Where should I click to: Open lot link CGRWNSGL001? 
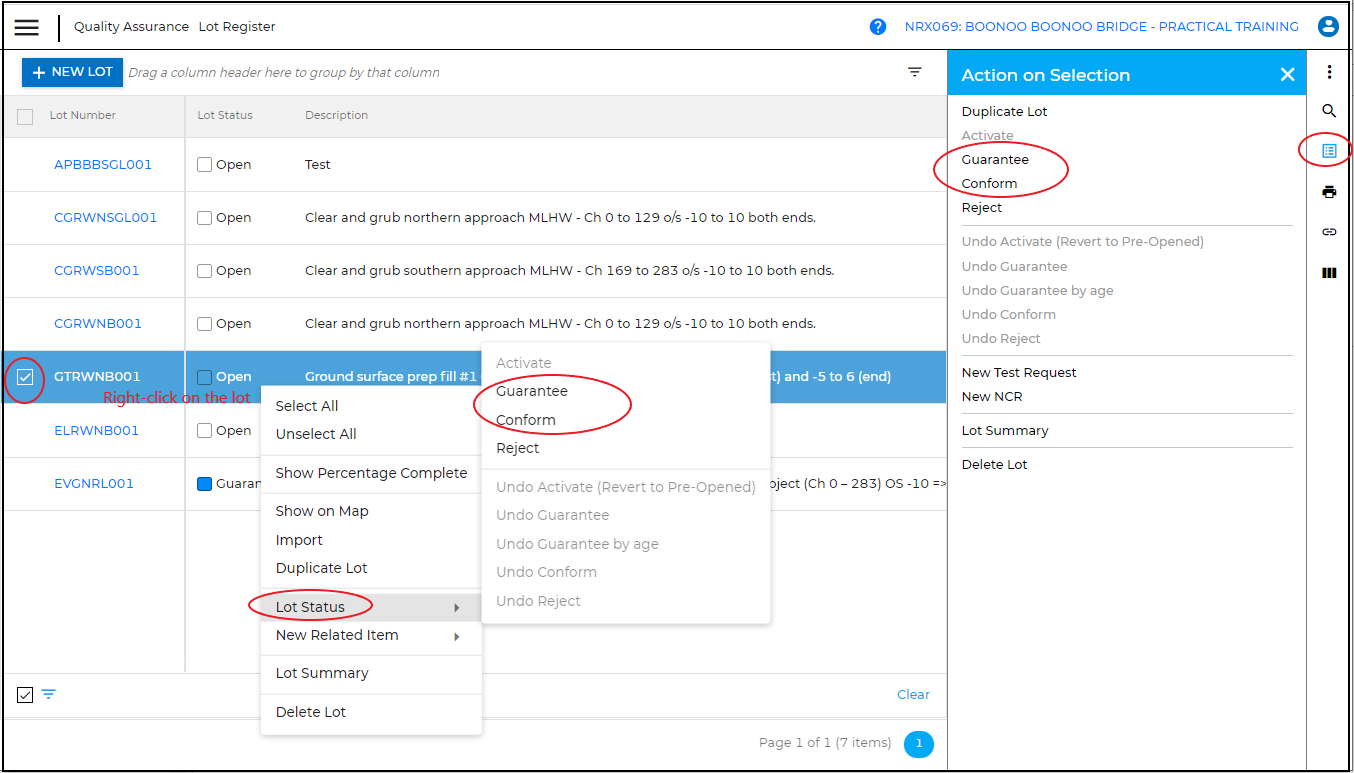[x=105, y=218]
